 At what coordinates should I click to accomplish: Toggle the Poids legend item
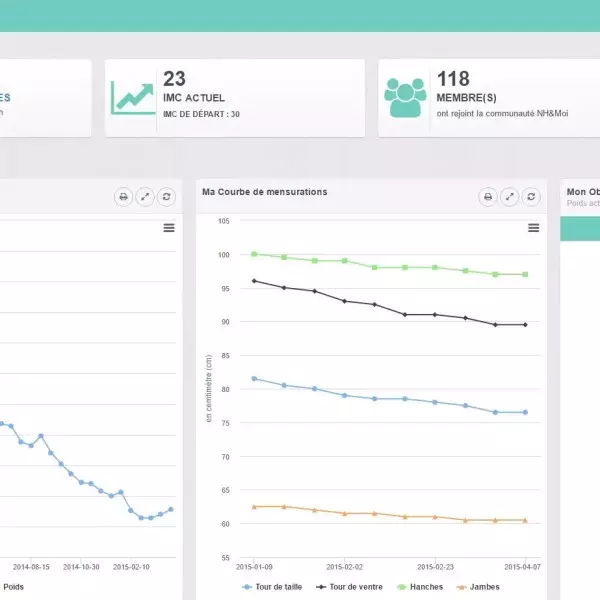click(x=13, y=587)
